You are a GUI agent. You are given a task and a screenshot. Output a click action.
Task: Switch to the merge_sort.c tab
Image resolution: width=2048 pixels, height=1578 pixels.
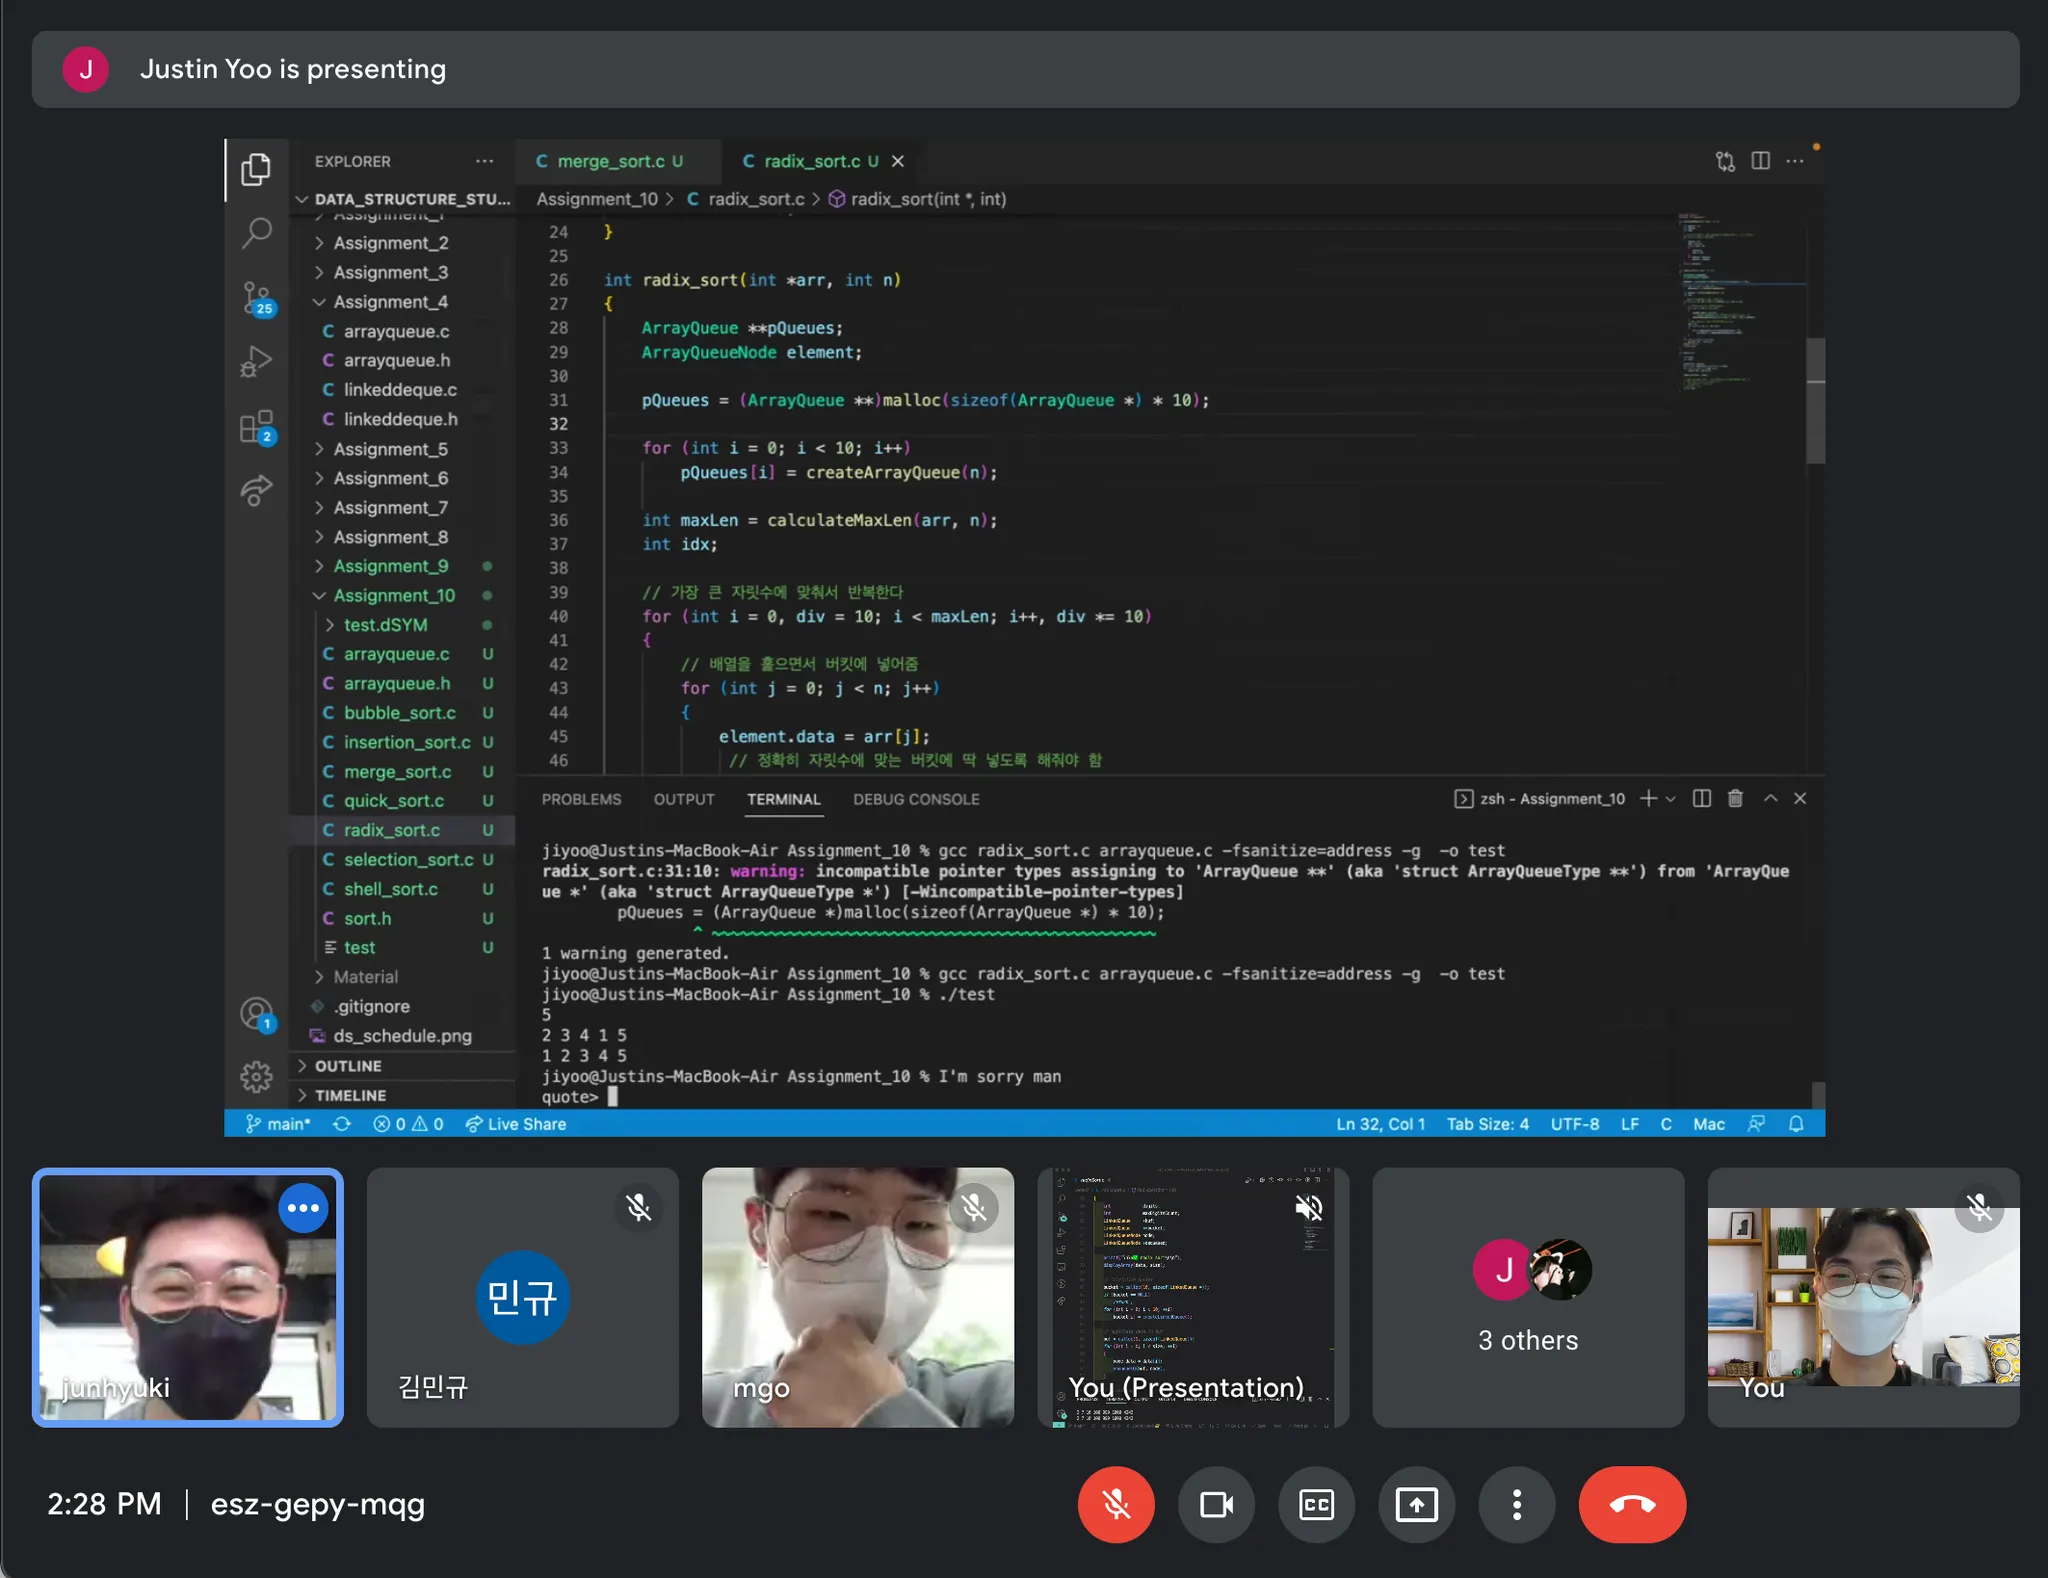610,161
